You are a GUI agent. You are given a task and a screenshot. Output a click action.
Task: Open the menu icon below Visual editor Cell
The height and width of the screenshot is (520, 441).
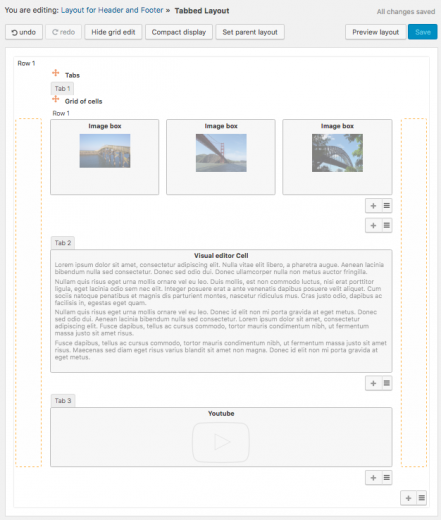(x=386, y=383)
